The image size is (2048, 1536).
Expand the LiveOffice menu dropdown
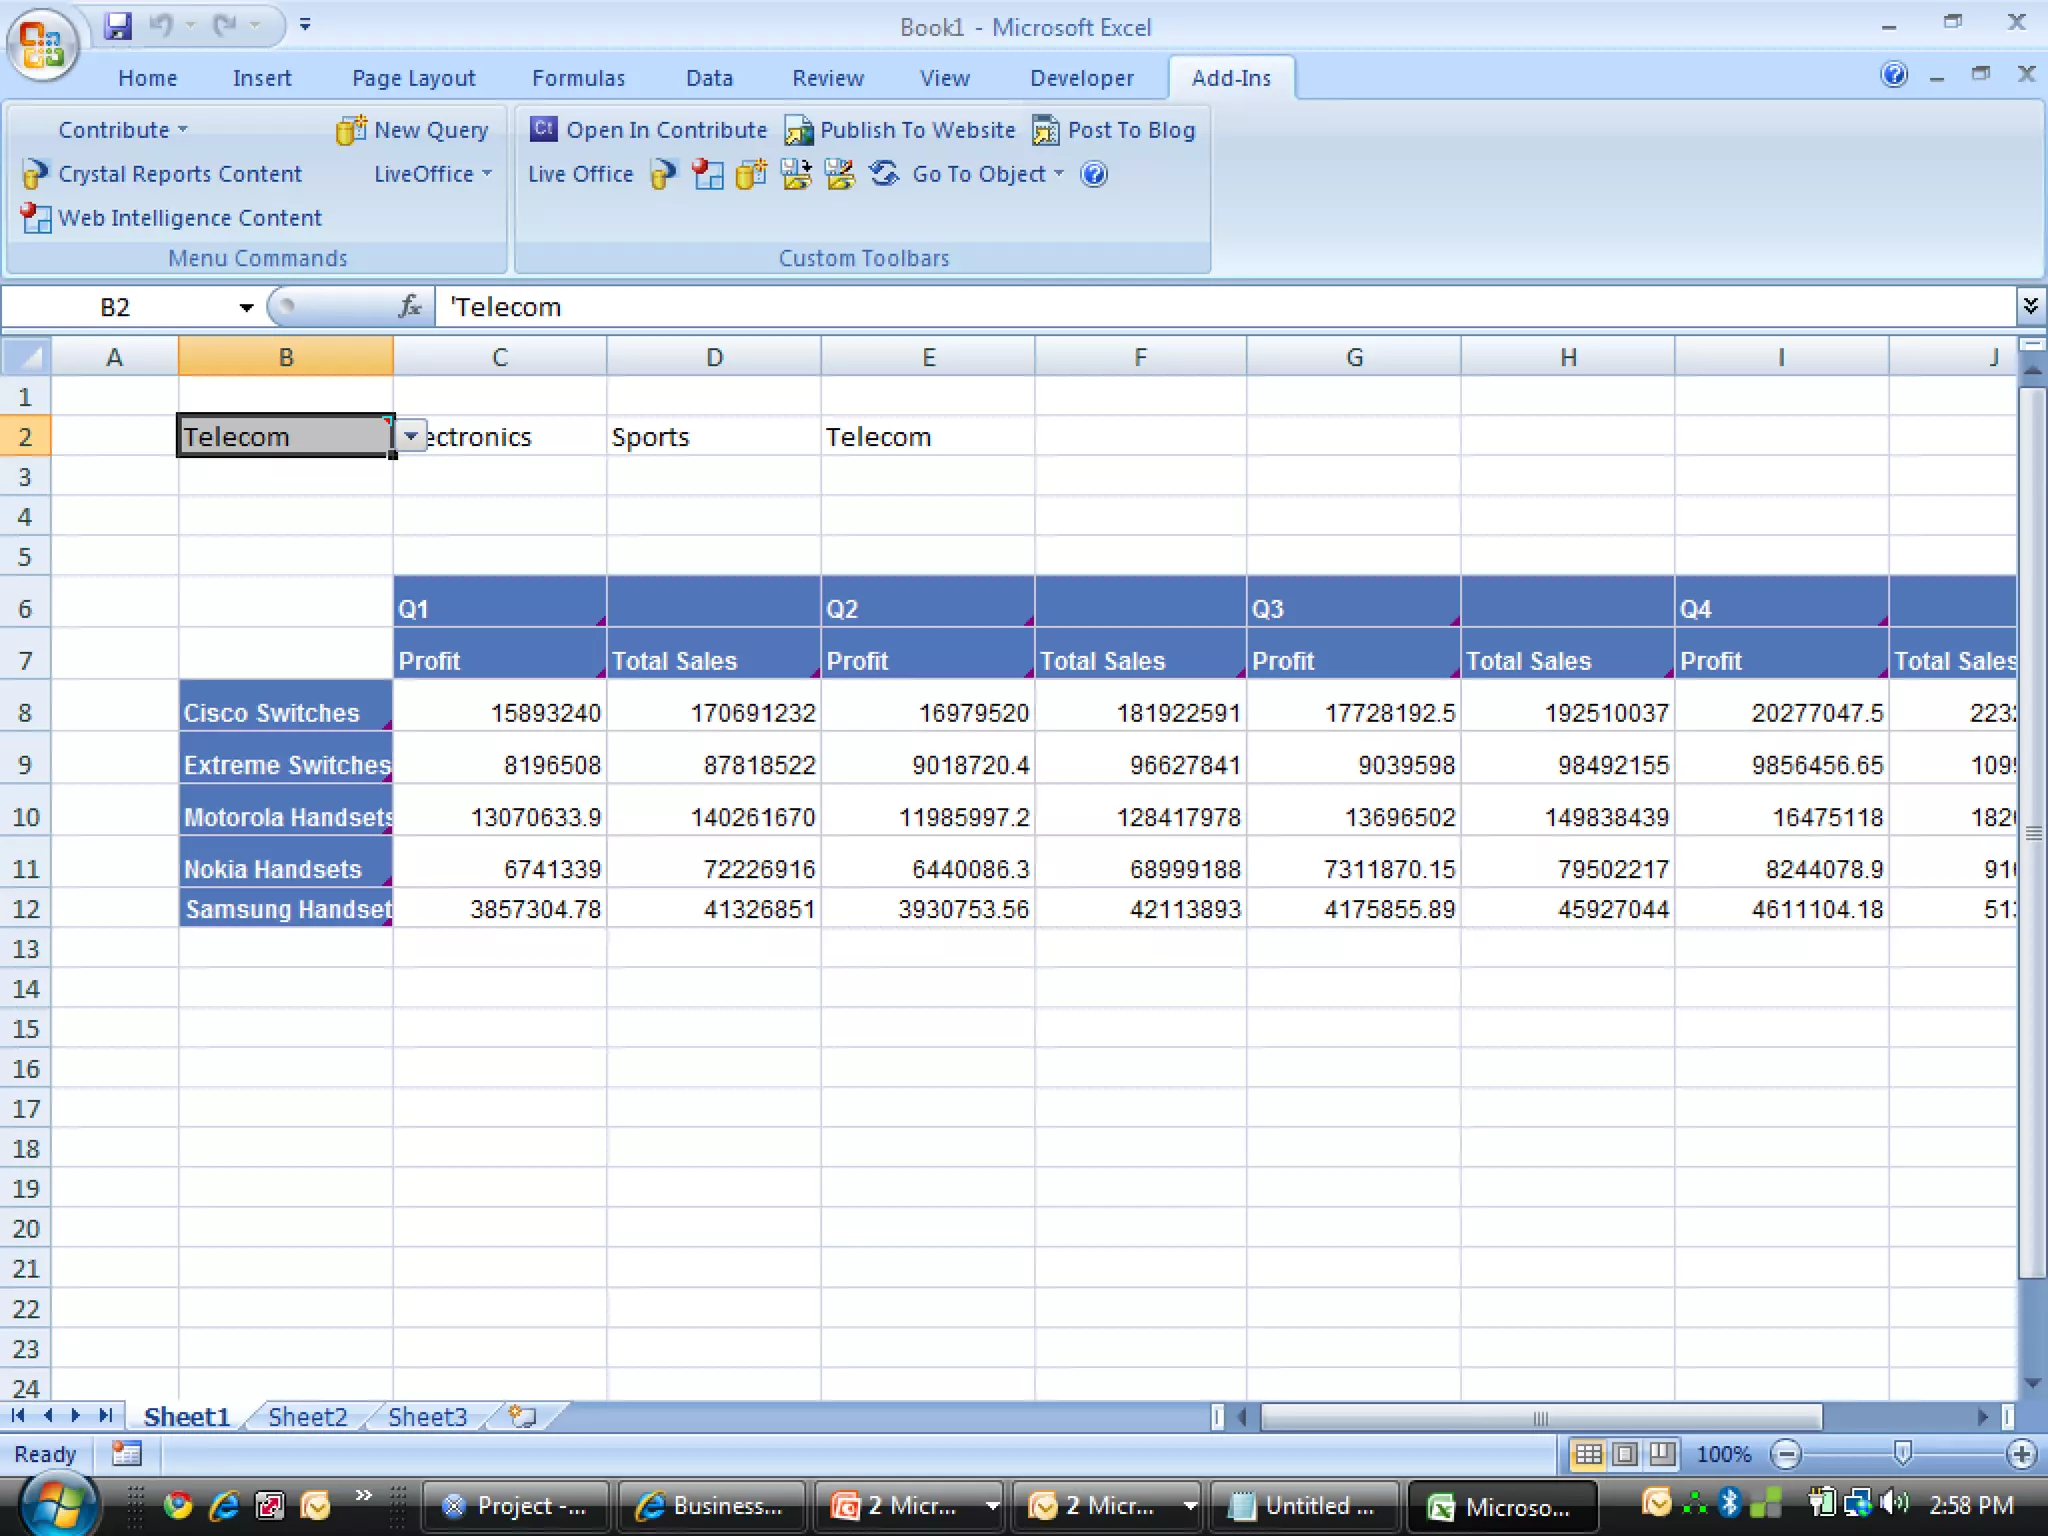pos(433,174)
